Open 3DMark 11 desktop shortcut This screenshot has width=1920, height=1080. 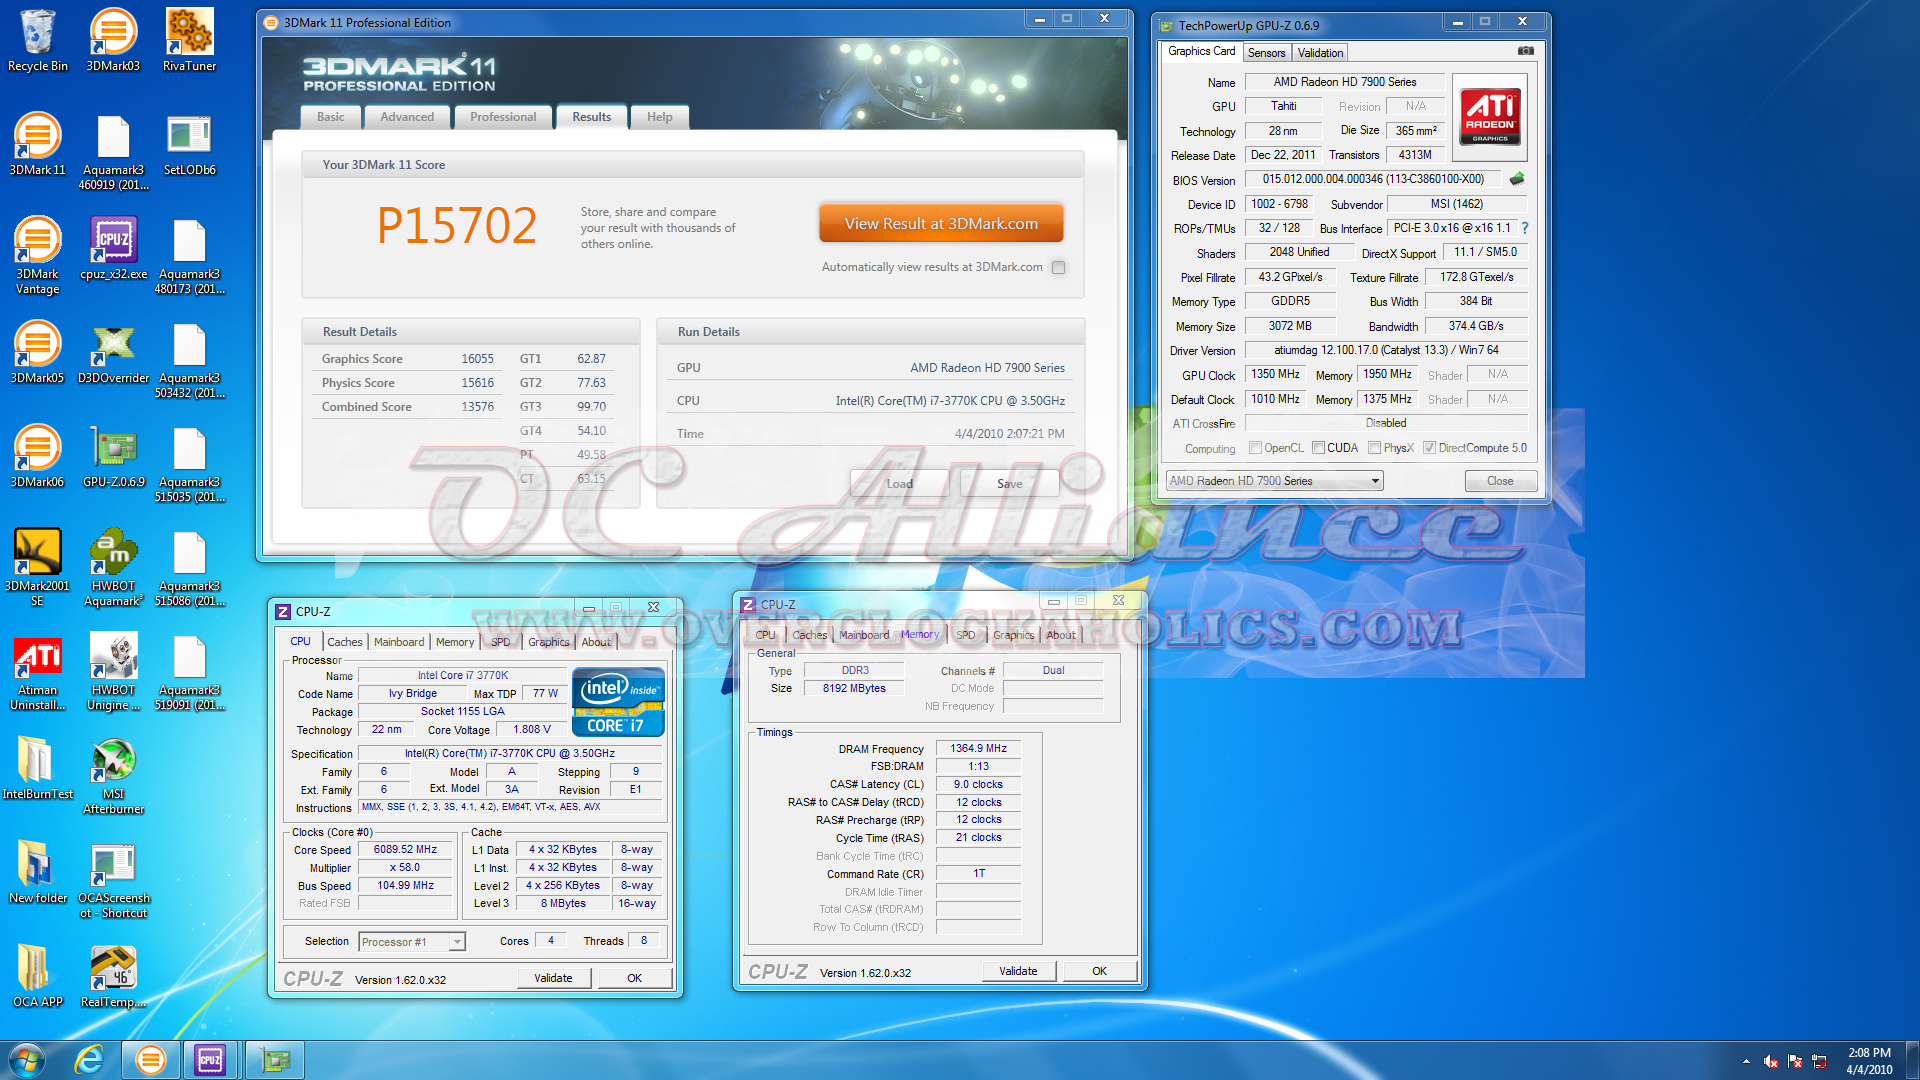coord(37,145)
